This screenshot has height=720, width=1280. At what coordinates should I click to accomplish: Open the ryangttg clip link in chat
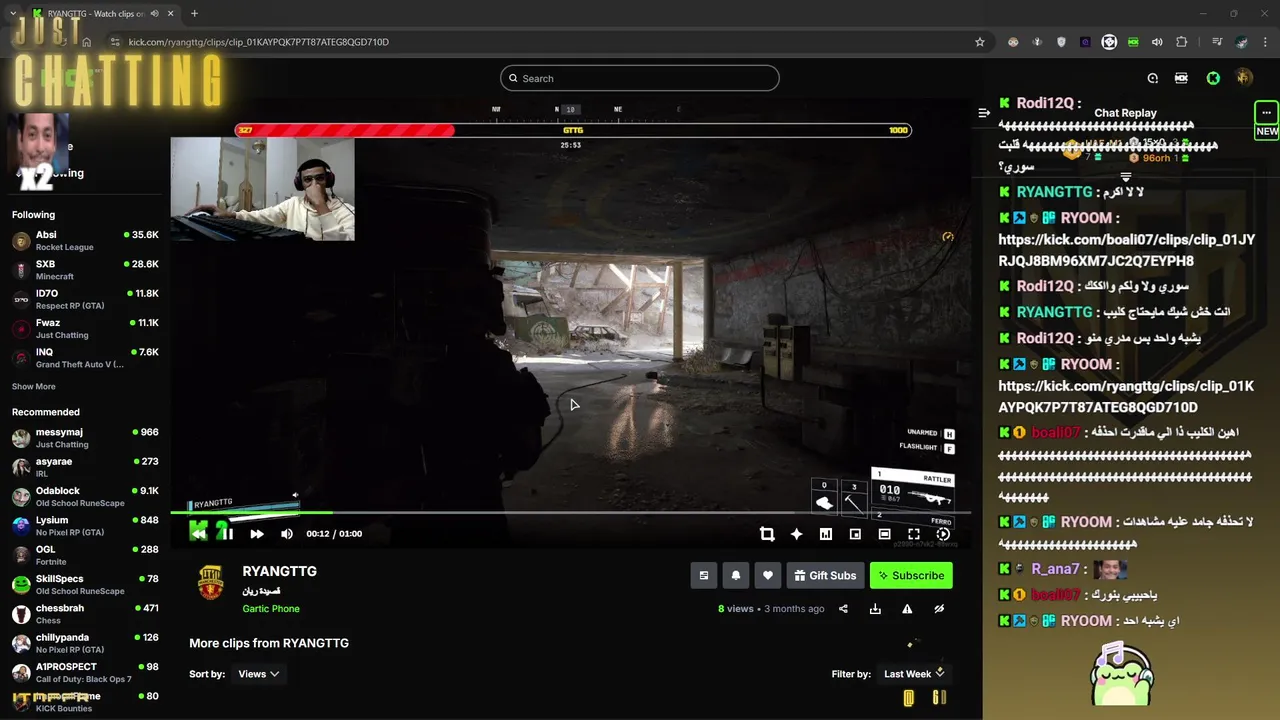[1126, 397]
